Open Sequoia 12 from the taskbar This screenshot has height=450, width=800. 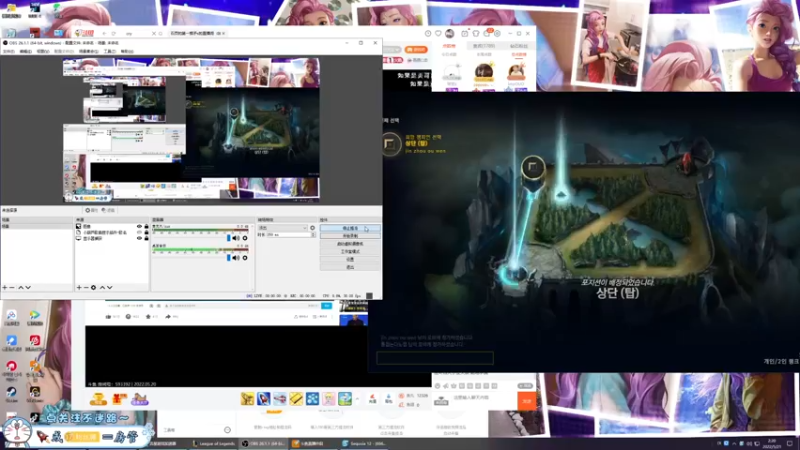click(x=364, y=444)
